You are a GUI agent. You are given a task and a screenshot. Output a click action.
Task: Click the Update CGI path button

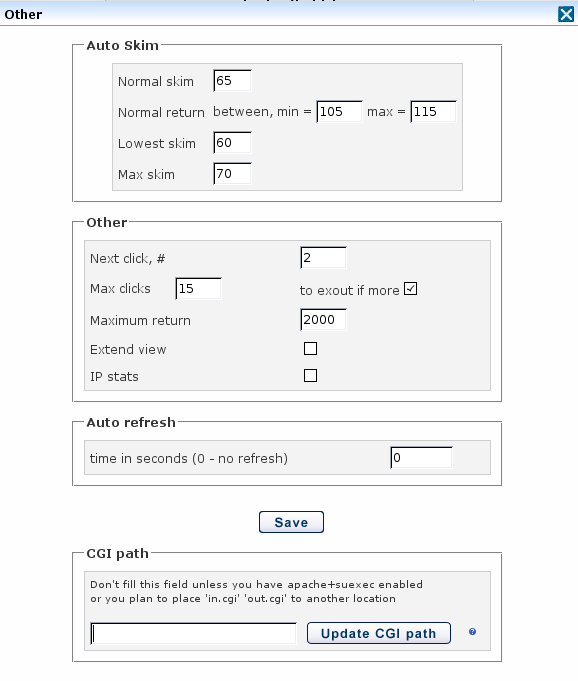(379, 633)
